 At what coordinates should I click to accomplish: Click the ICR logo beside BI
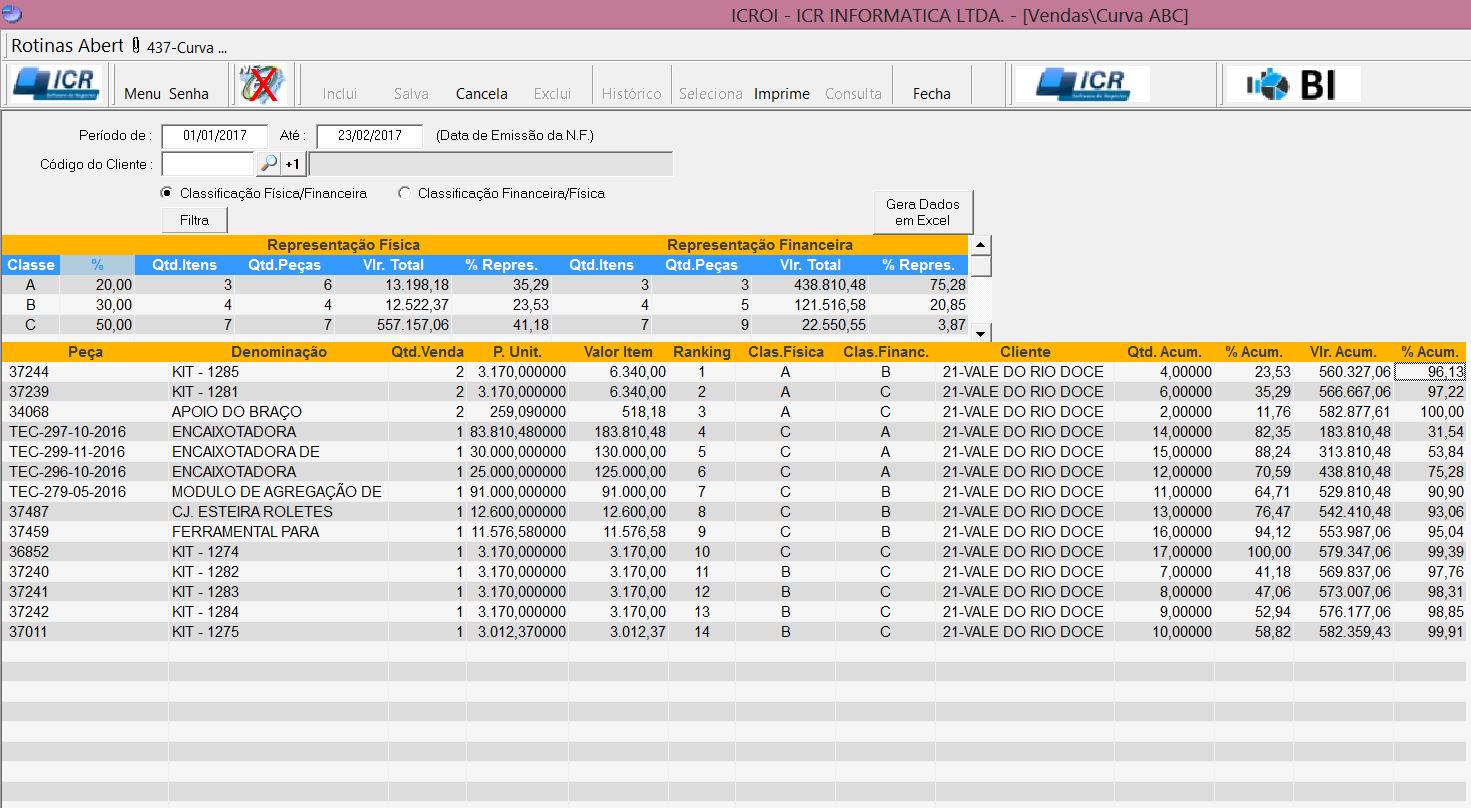[x=1081, y=85]
